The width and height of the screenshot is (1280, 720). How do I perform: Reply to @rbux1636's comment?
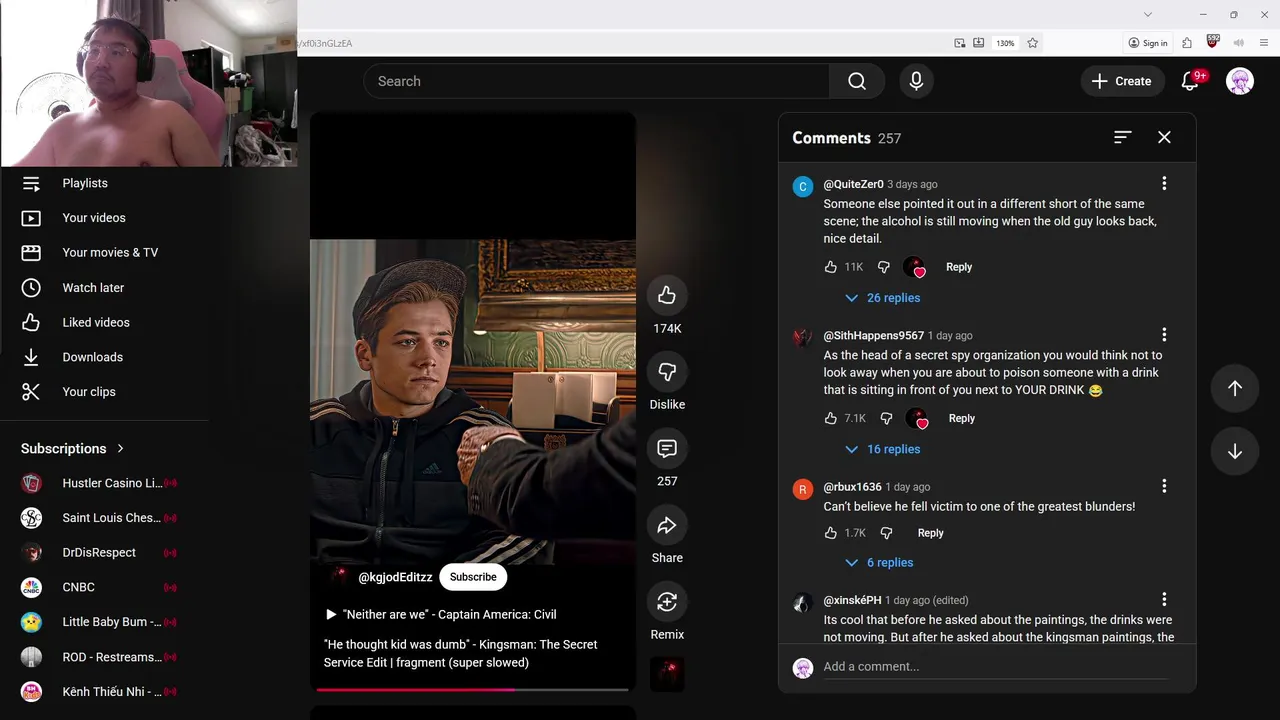pos(930,533)
